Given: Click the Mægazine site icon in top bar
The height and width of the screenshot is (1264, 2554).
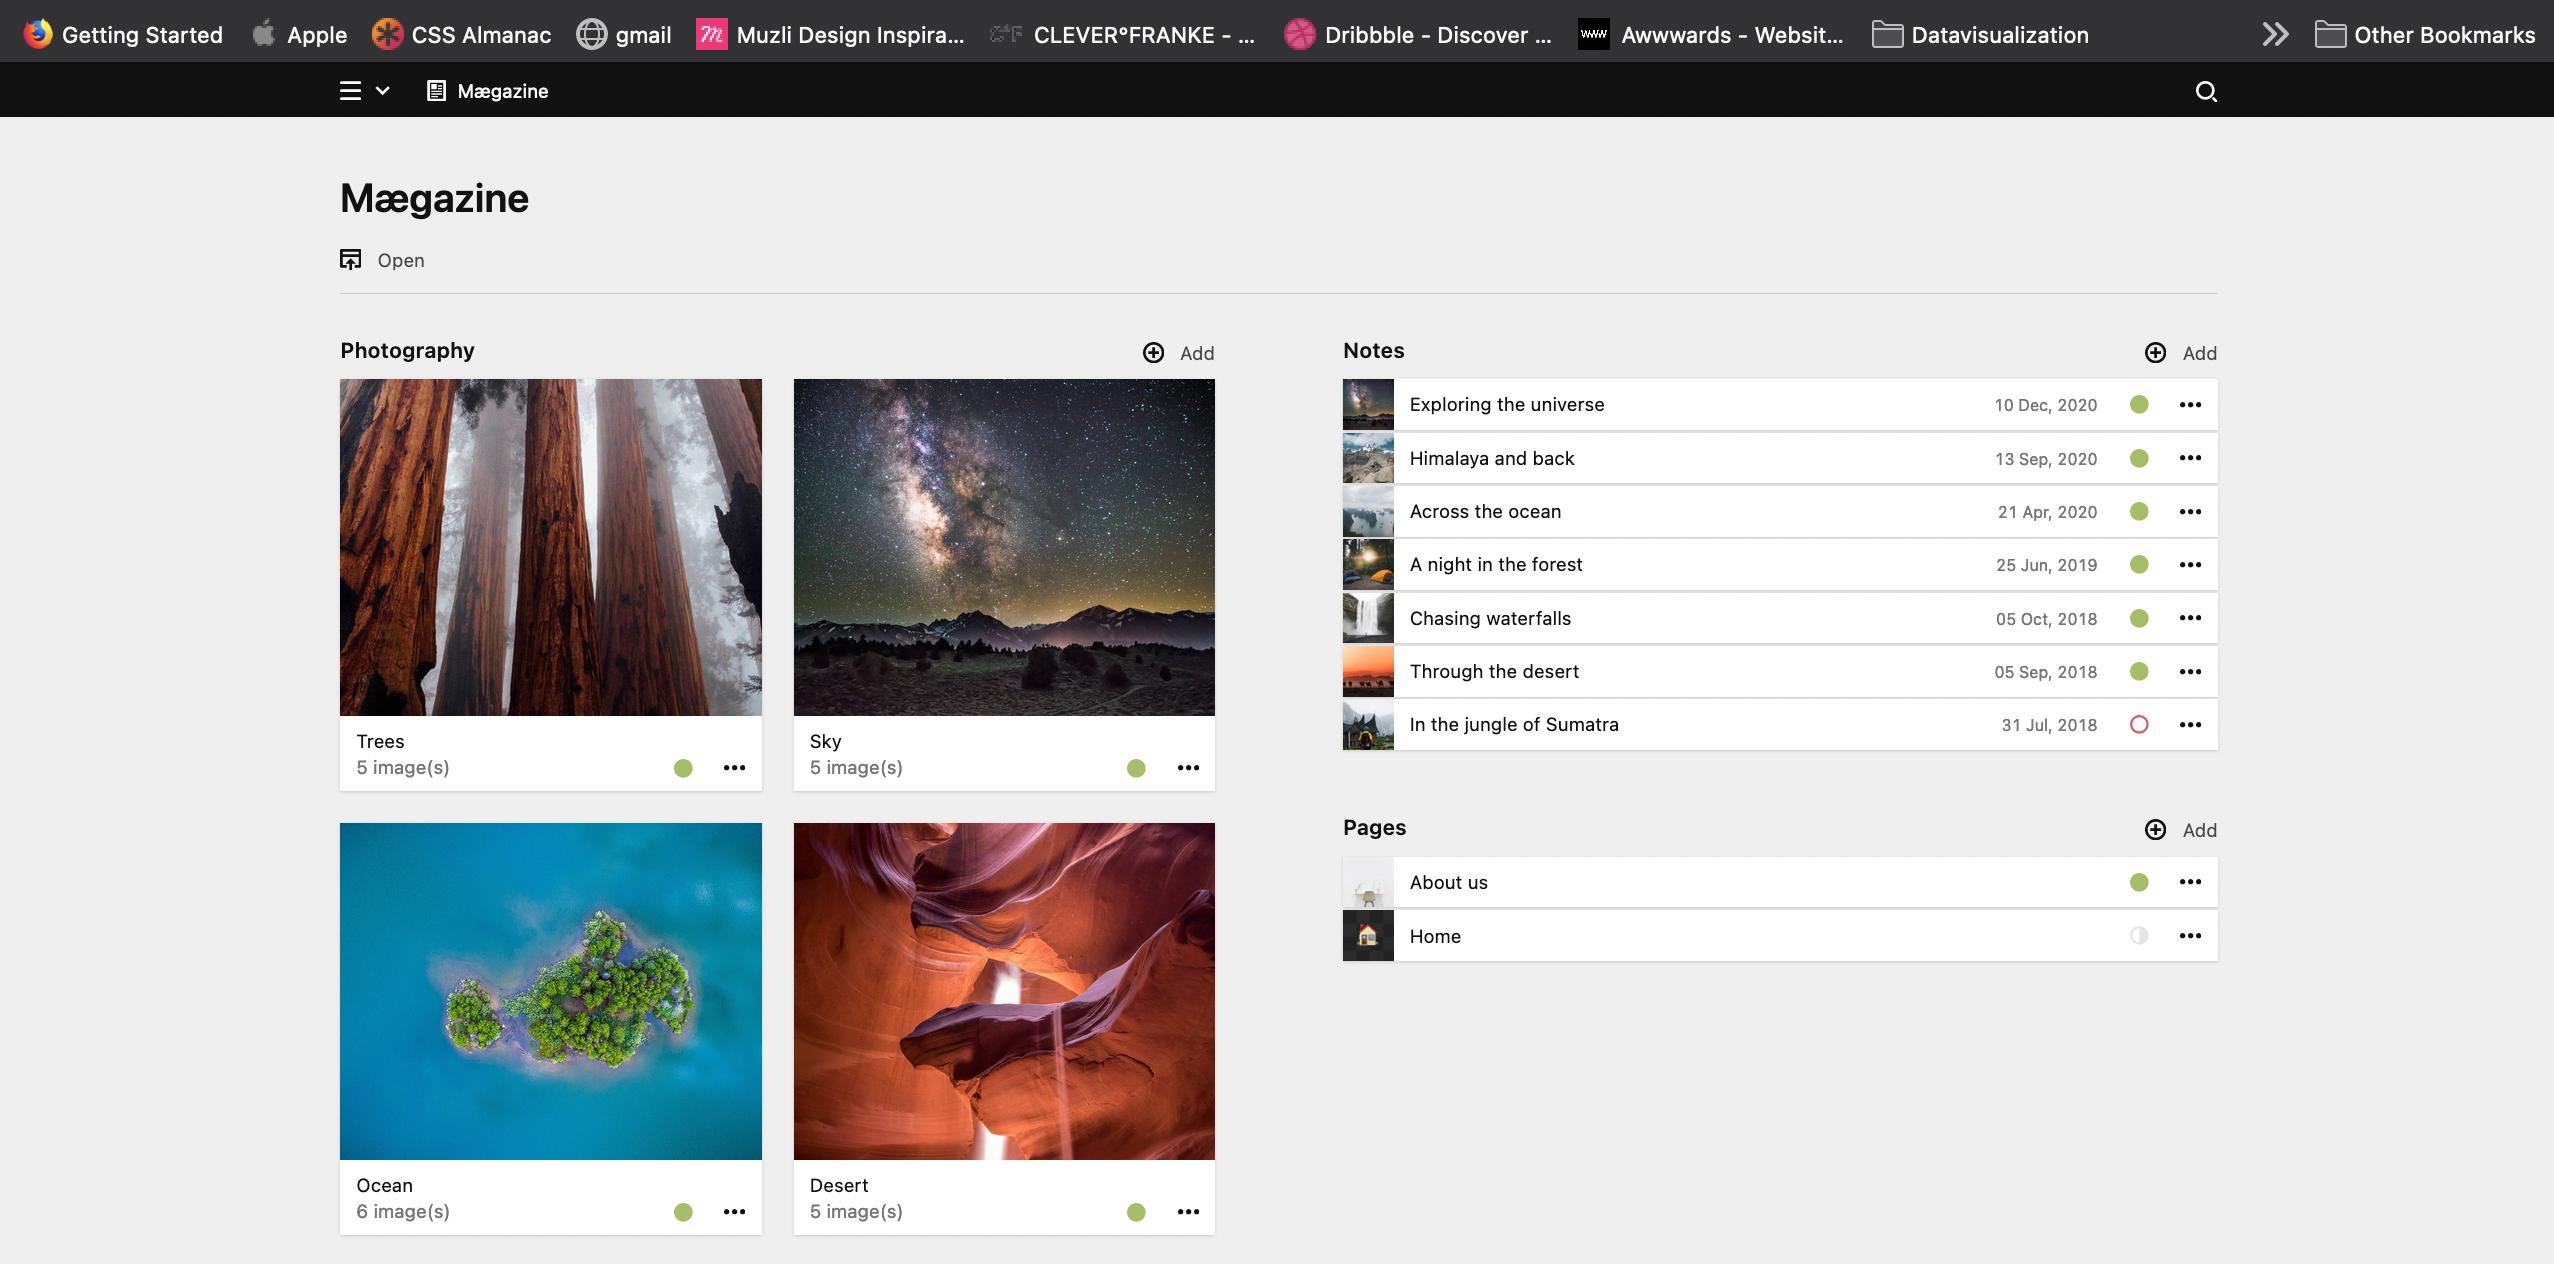Looking at the screenshot, I should [436, 91].
